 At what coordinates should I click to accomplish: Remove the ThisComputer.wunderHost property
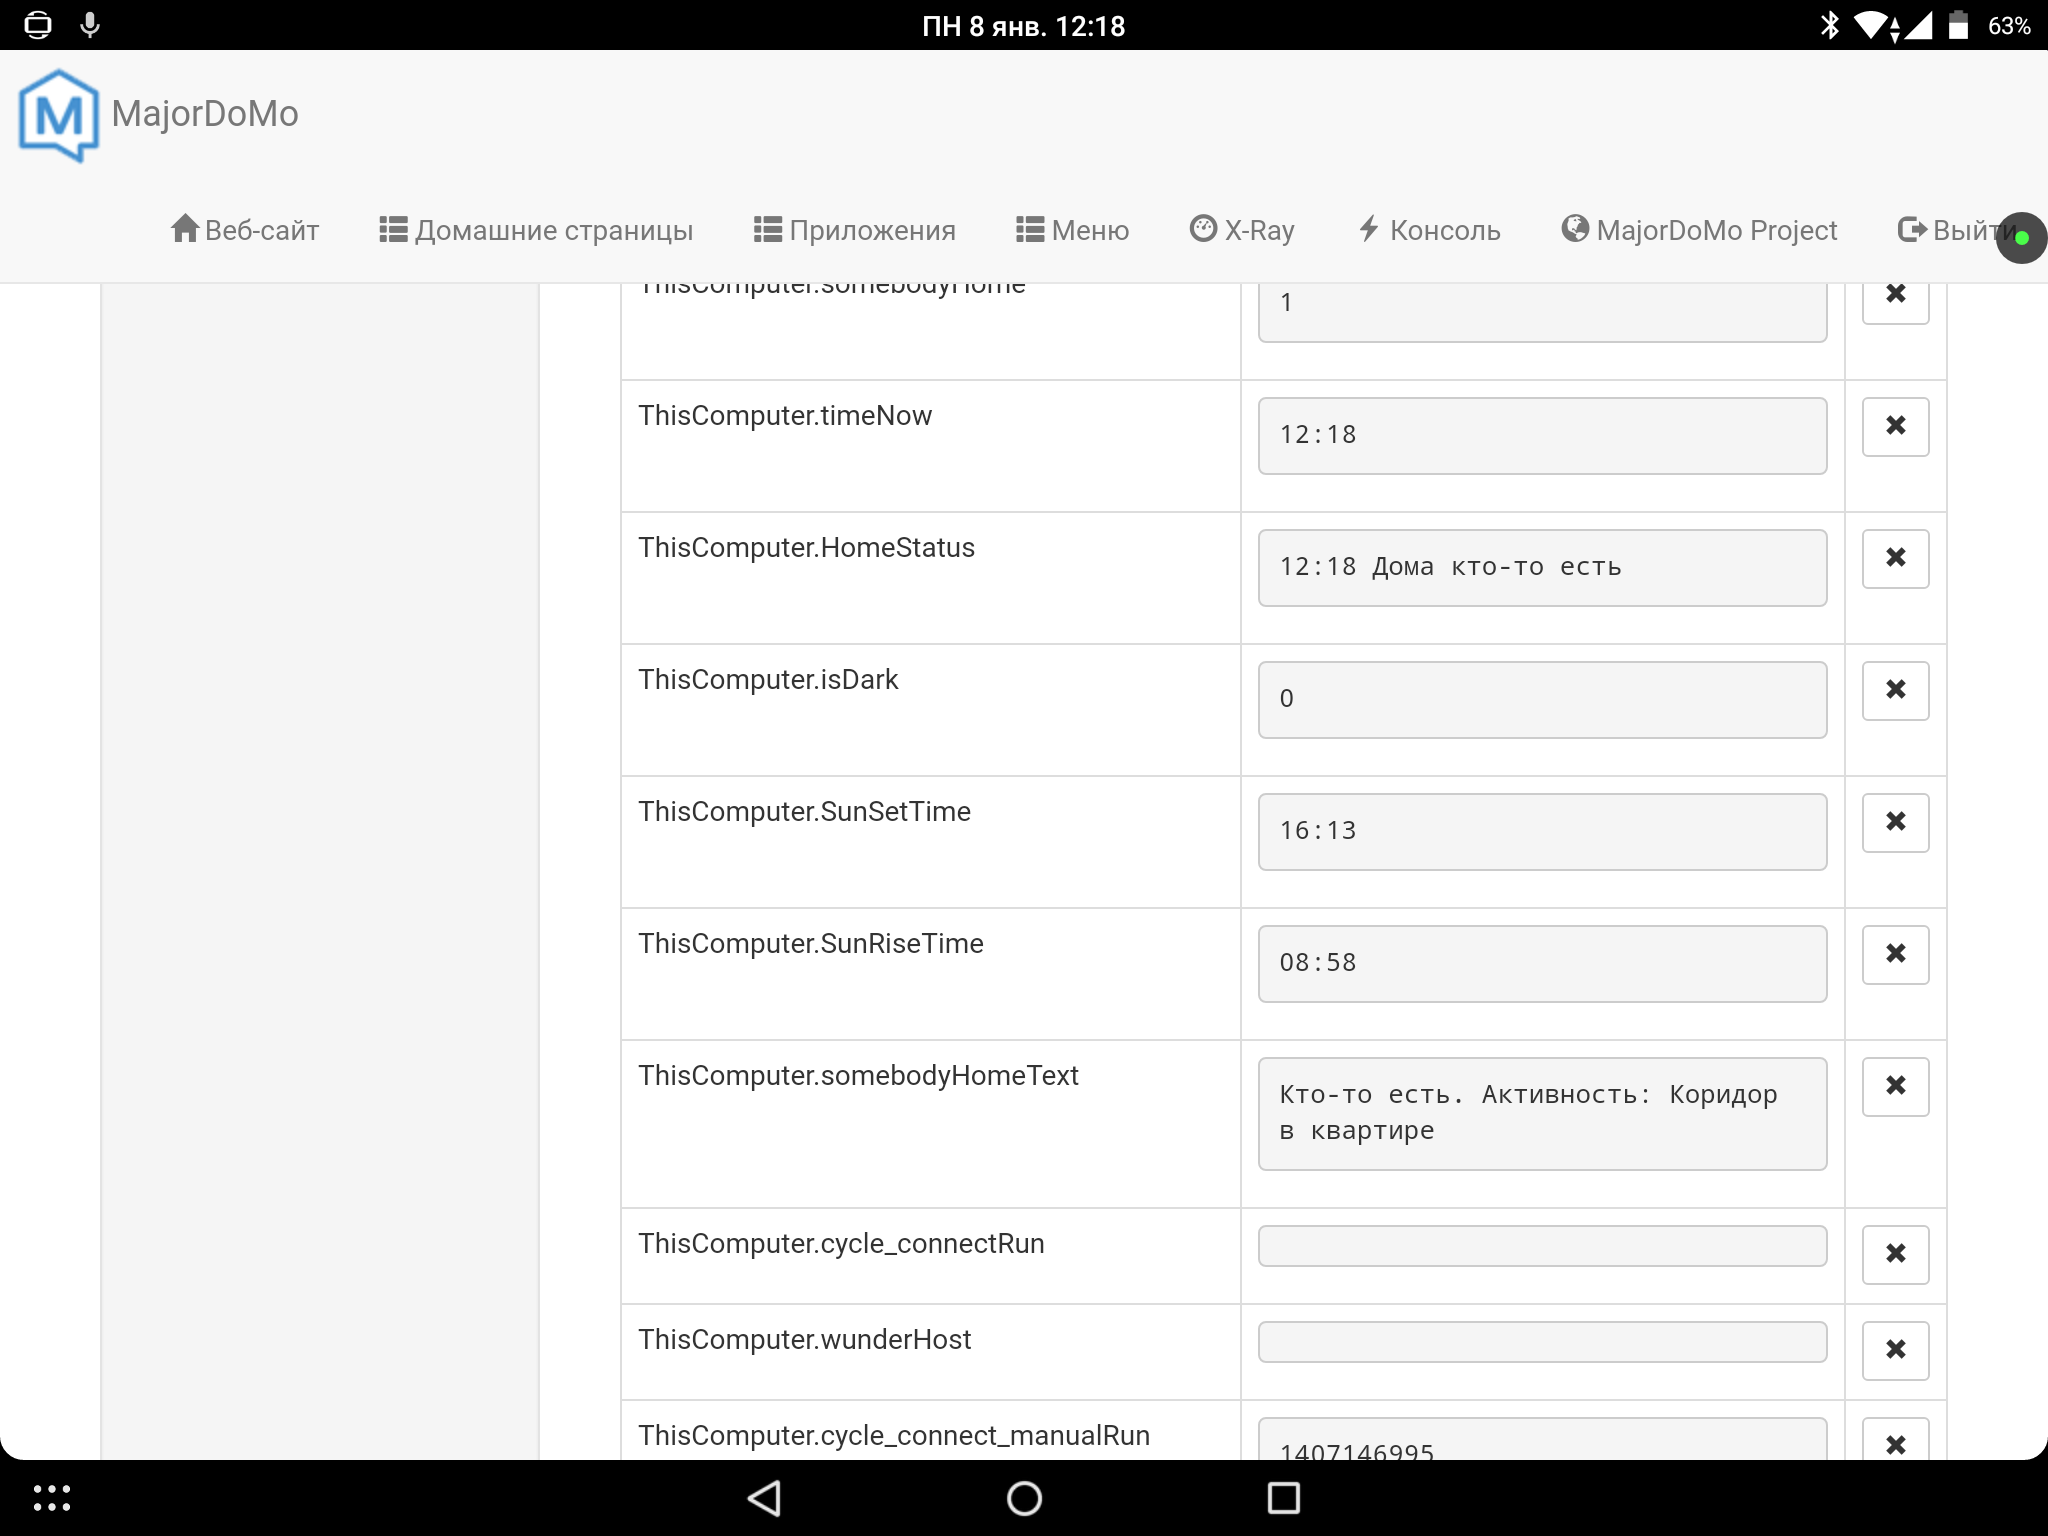(x=1895, y=1350)
